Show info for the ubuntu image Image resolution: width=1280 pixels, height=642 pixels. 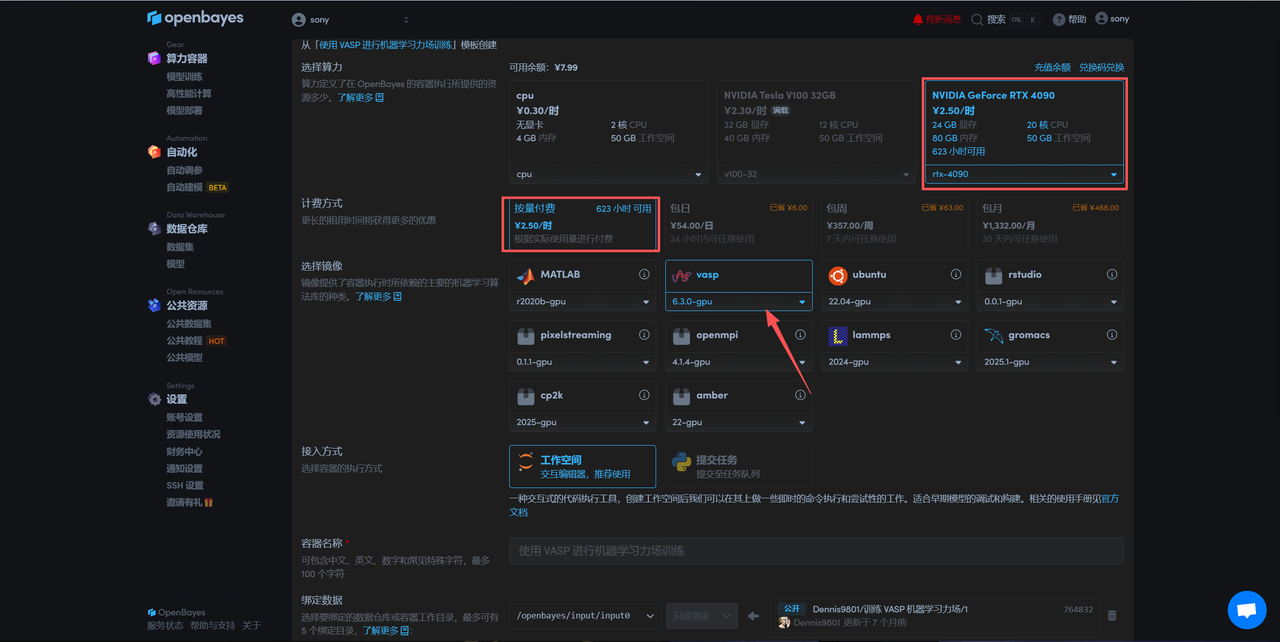(x=956, y=275)
